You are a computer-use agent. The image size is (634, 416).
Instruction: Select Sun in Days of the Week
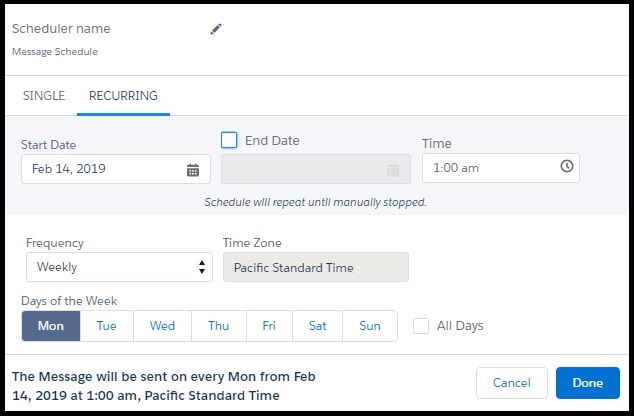[370, 326]
